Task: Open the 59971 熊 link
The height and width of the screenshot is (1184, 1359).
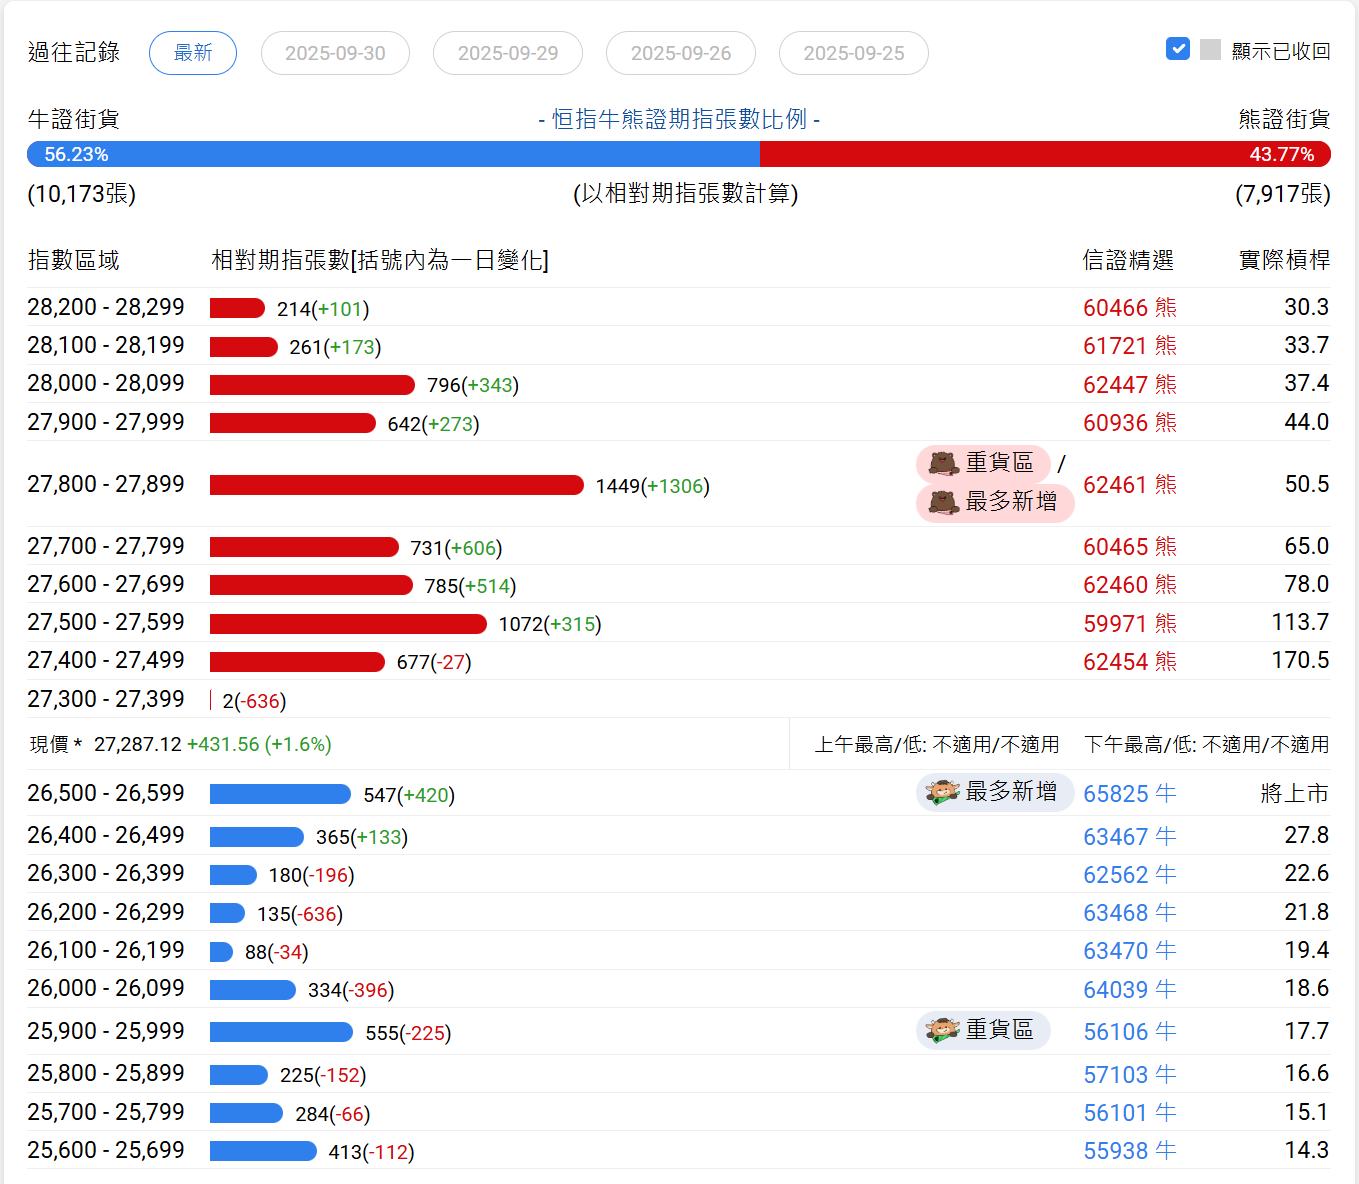Action: tap(1130, 623)
